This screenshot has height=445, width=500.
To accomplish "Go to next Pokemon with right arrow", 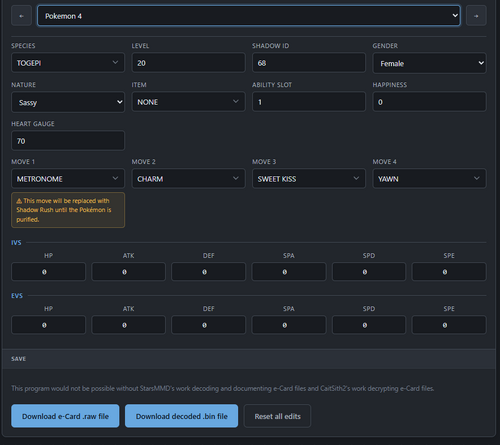I will pyautogui.click(x=476, y=16).
